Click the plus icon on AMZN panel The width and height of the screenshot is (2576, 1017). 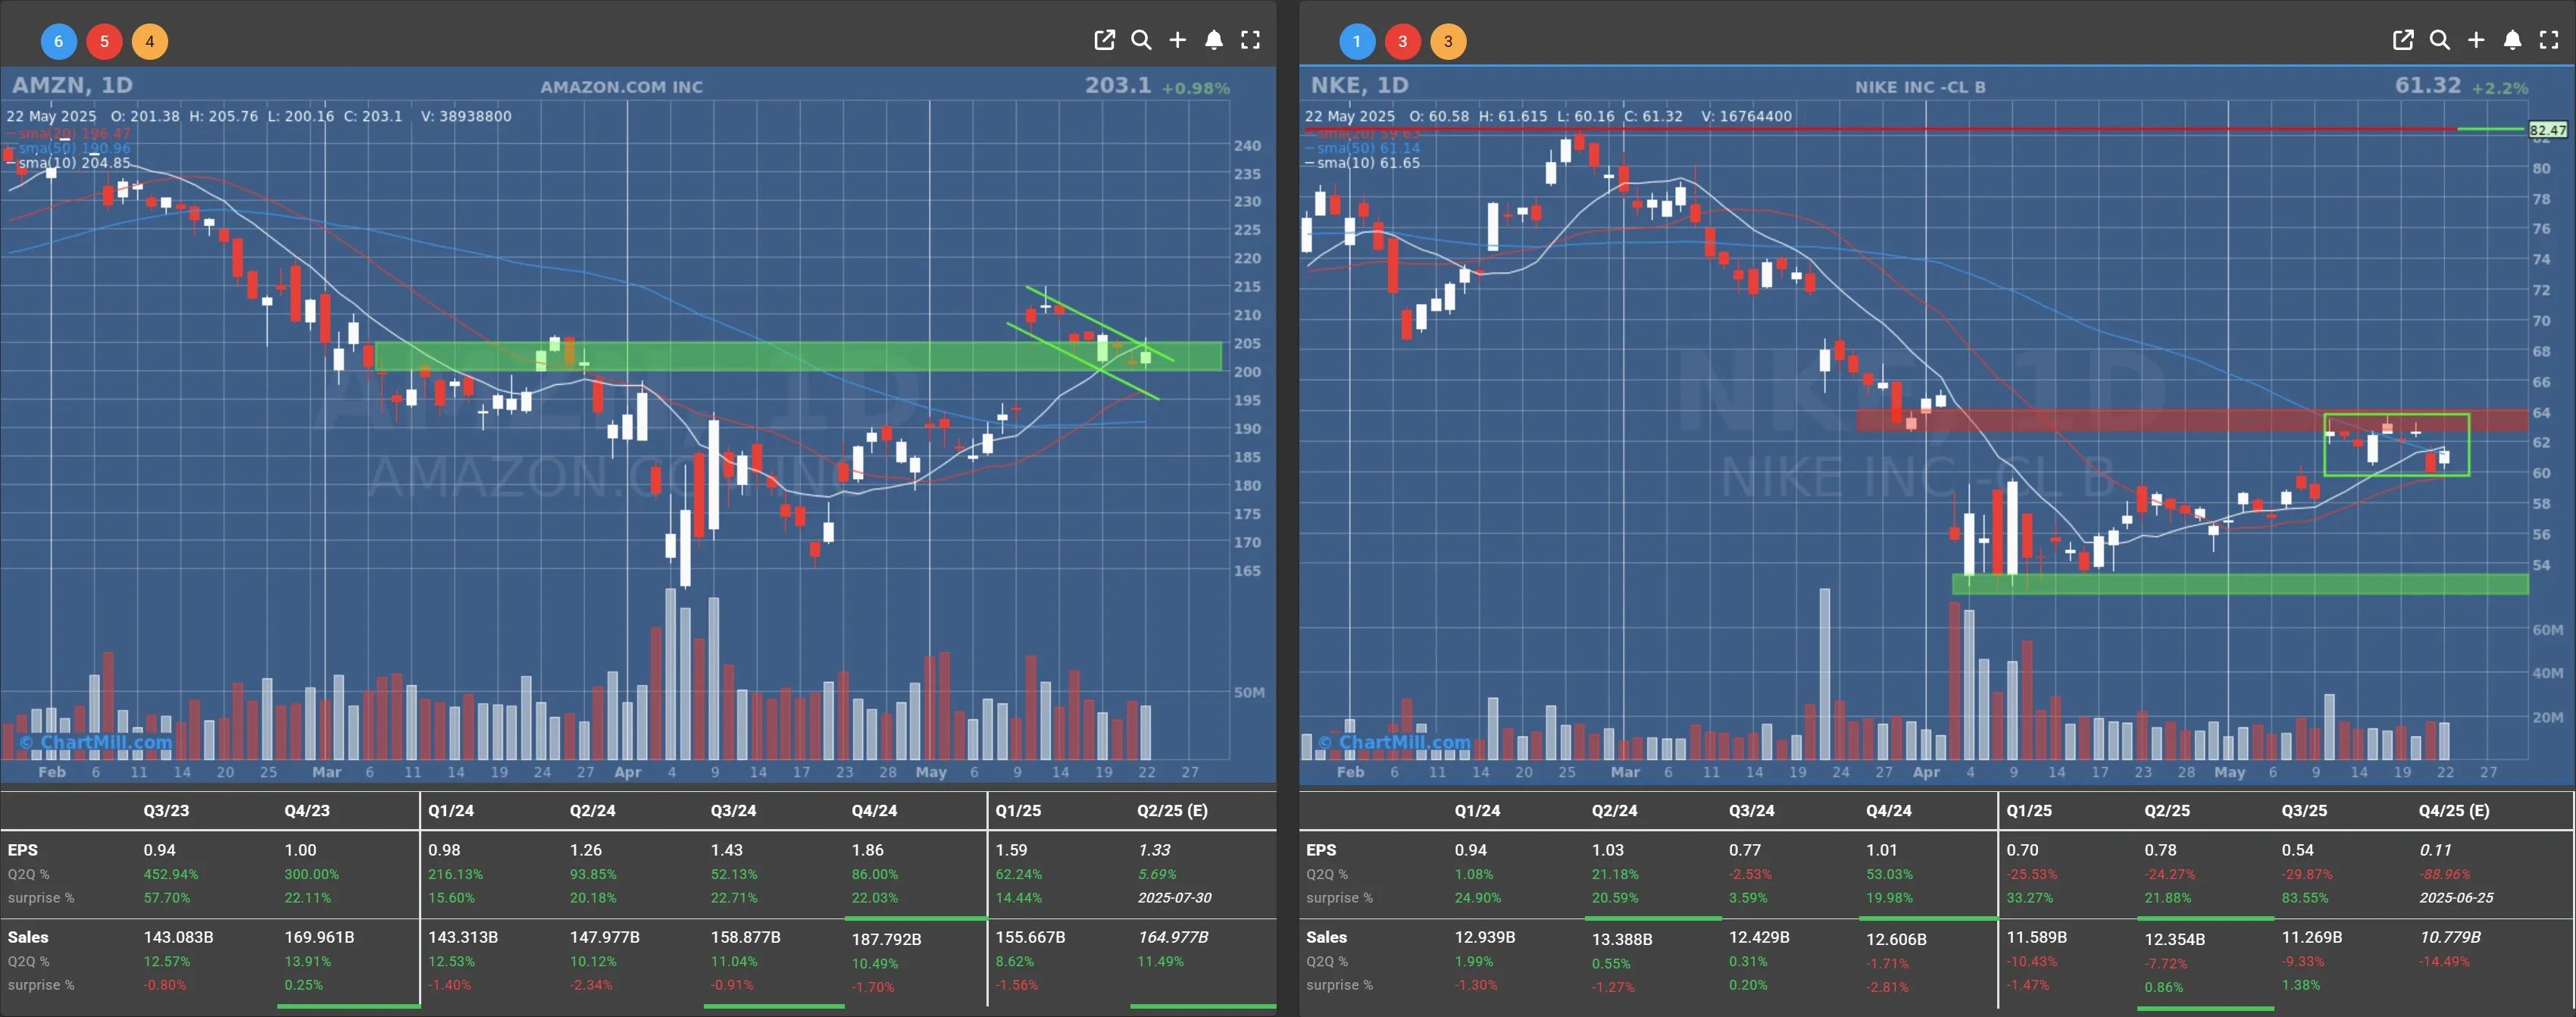tap(1177, 40)
